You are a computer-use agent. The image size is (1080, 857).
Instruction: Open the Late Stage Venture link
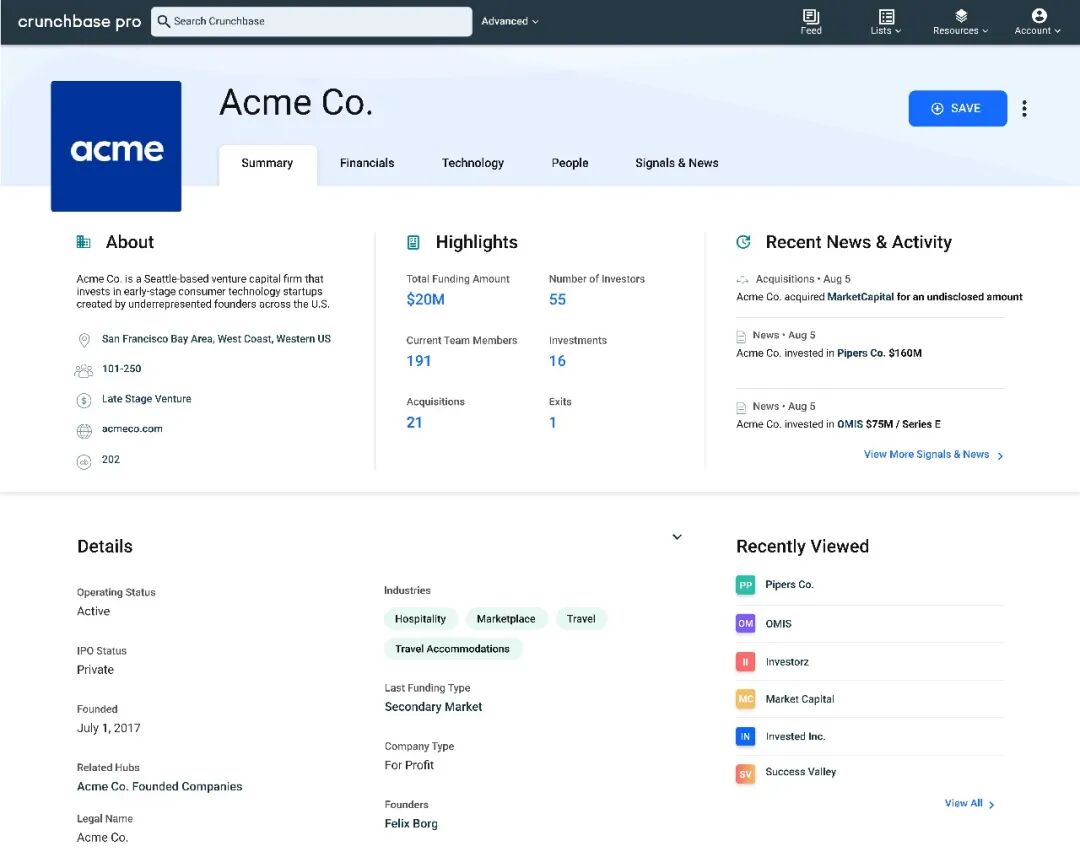(x=147, y=399)
